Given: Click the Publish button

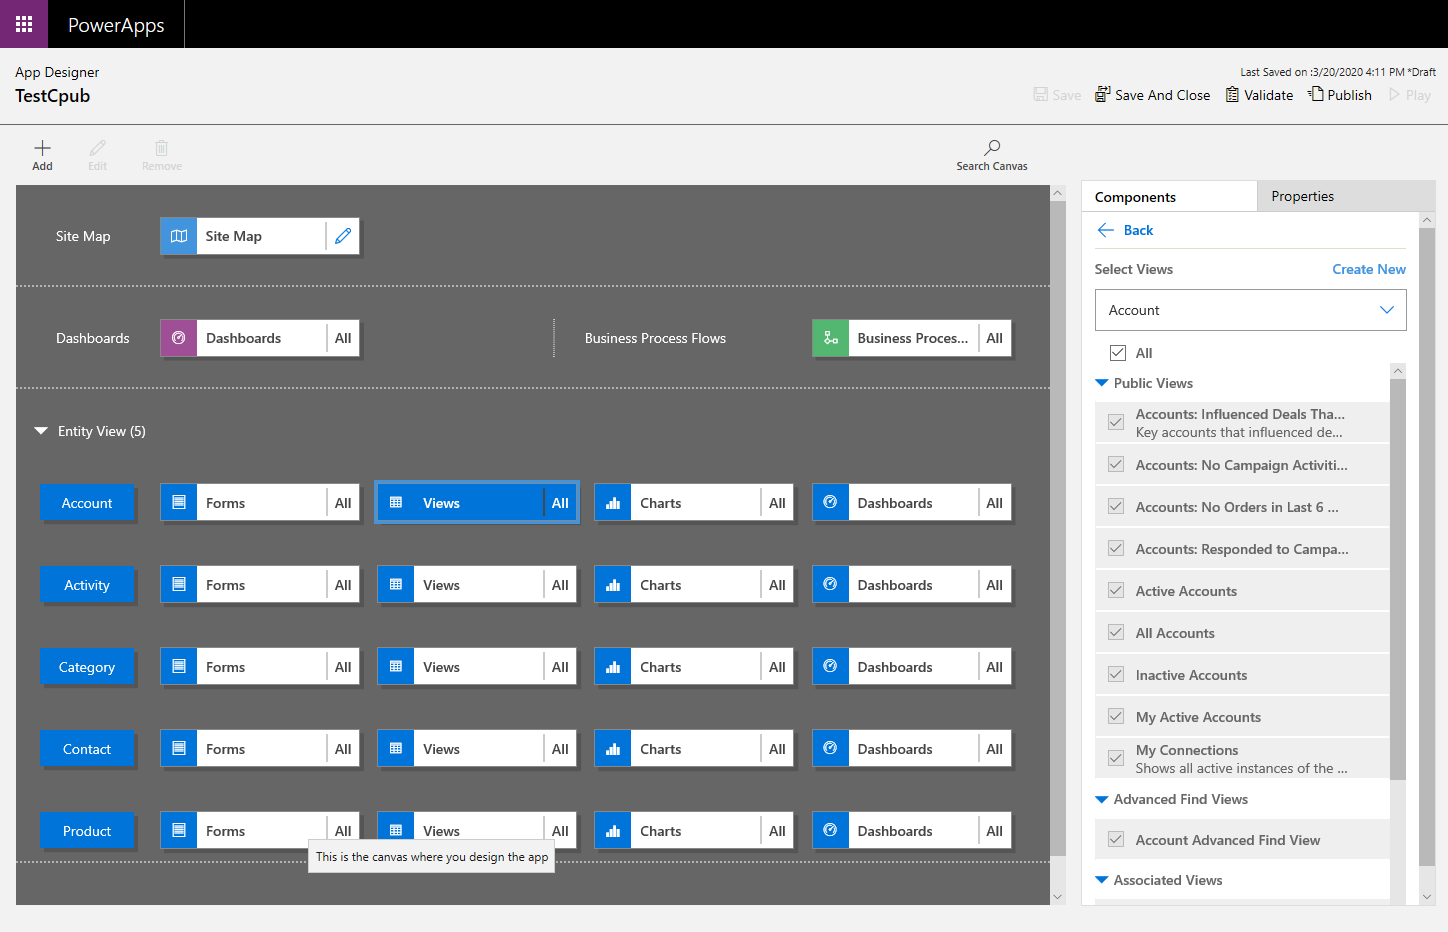Looking at the screenshot, I should pos(1341,95).
